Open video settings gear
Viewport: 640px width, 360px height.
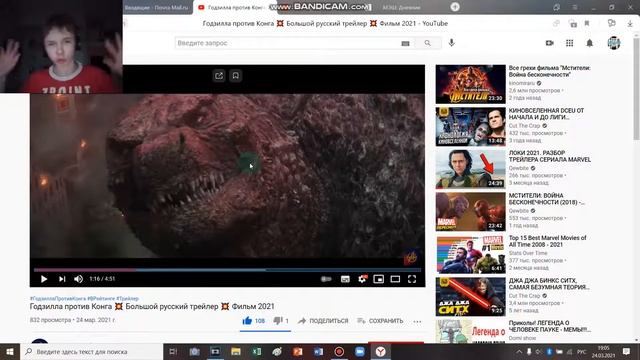[x=362, y=279]
